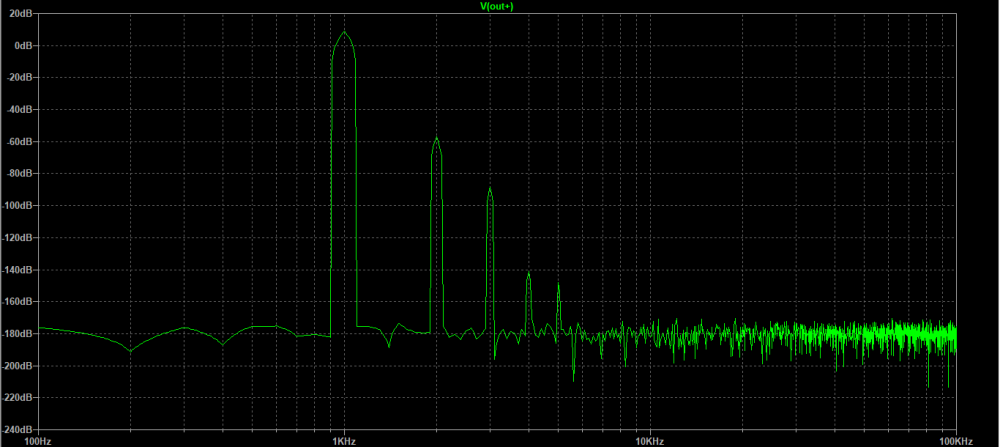Click the -40dB axis label
The height and width of the screenshot is (447, 1000).
[20, 110]
